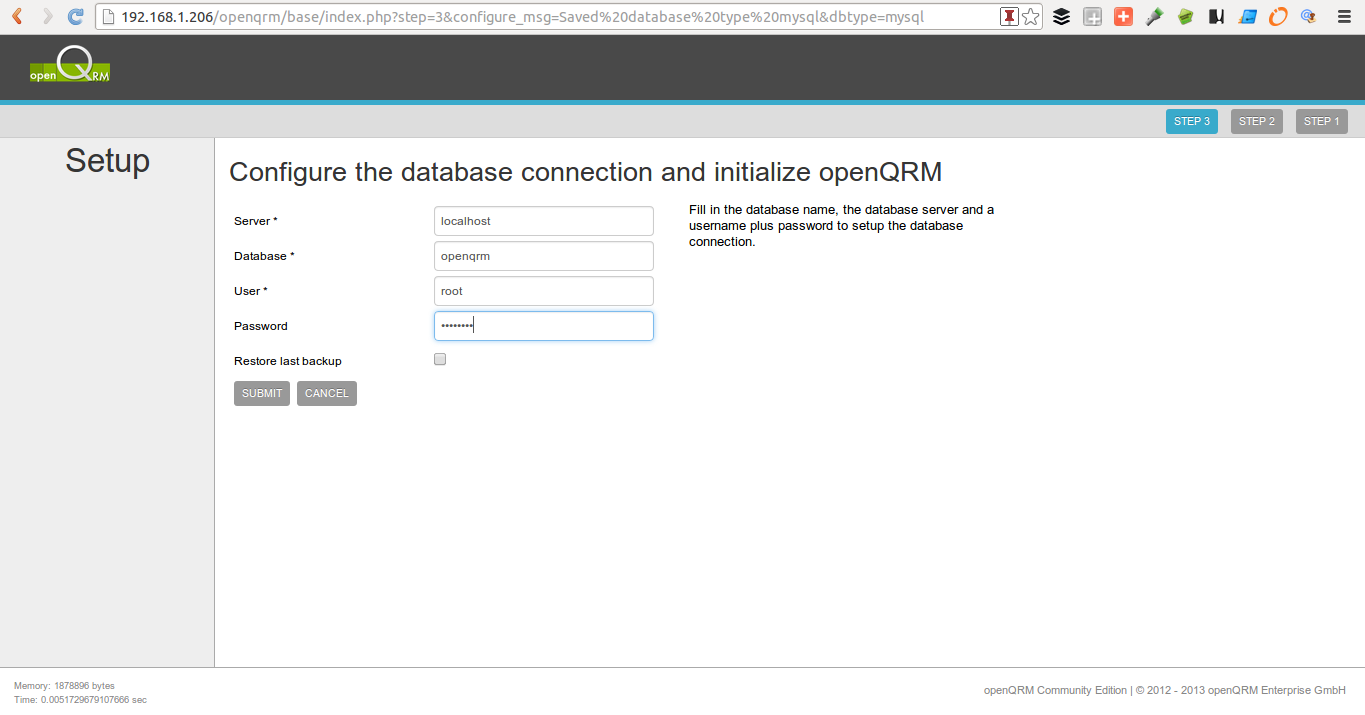The height and width of the screenshot is (715, 1365).
Task: Click the flashlight extension icon
Action: (1154, 16)
